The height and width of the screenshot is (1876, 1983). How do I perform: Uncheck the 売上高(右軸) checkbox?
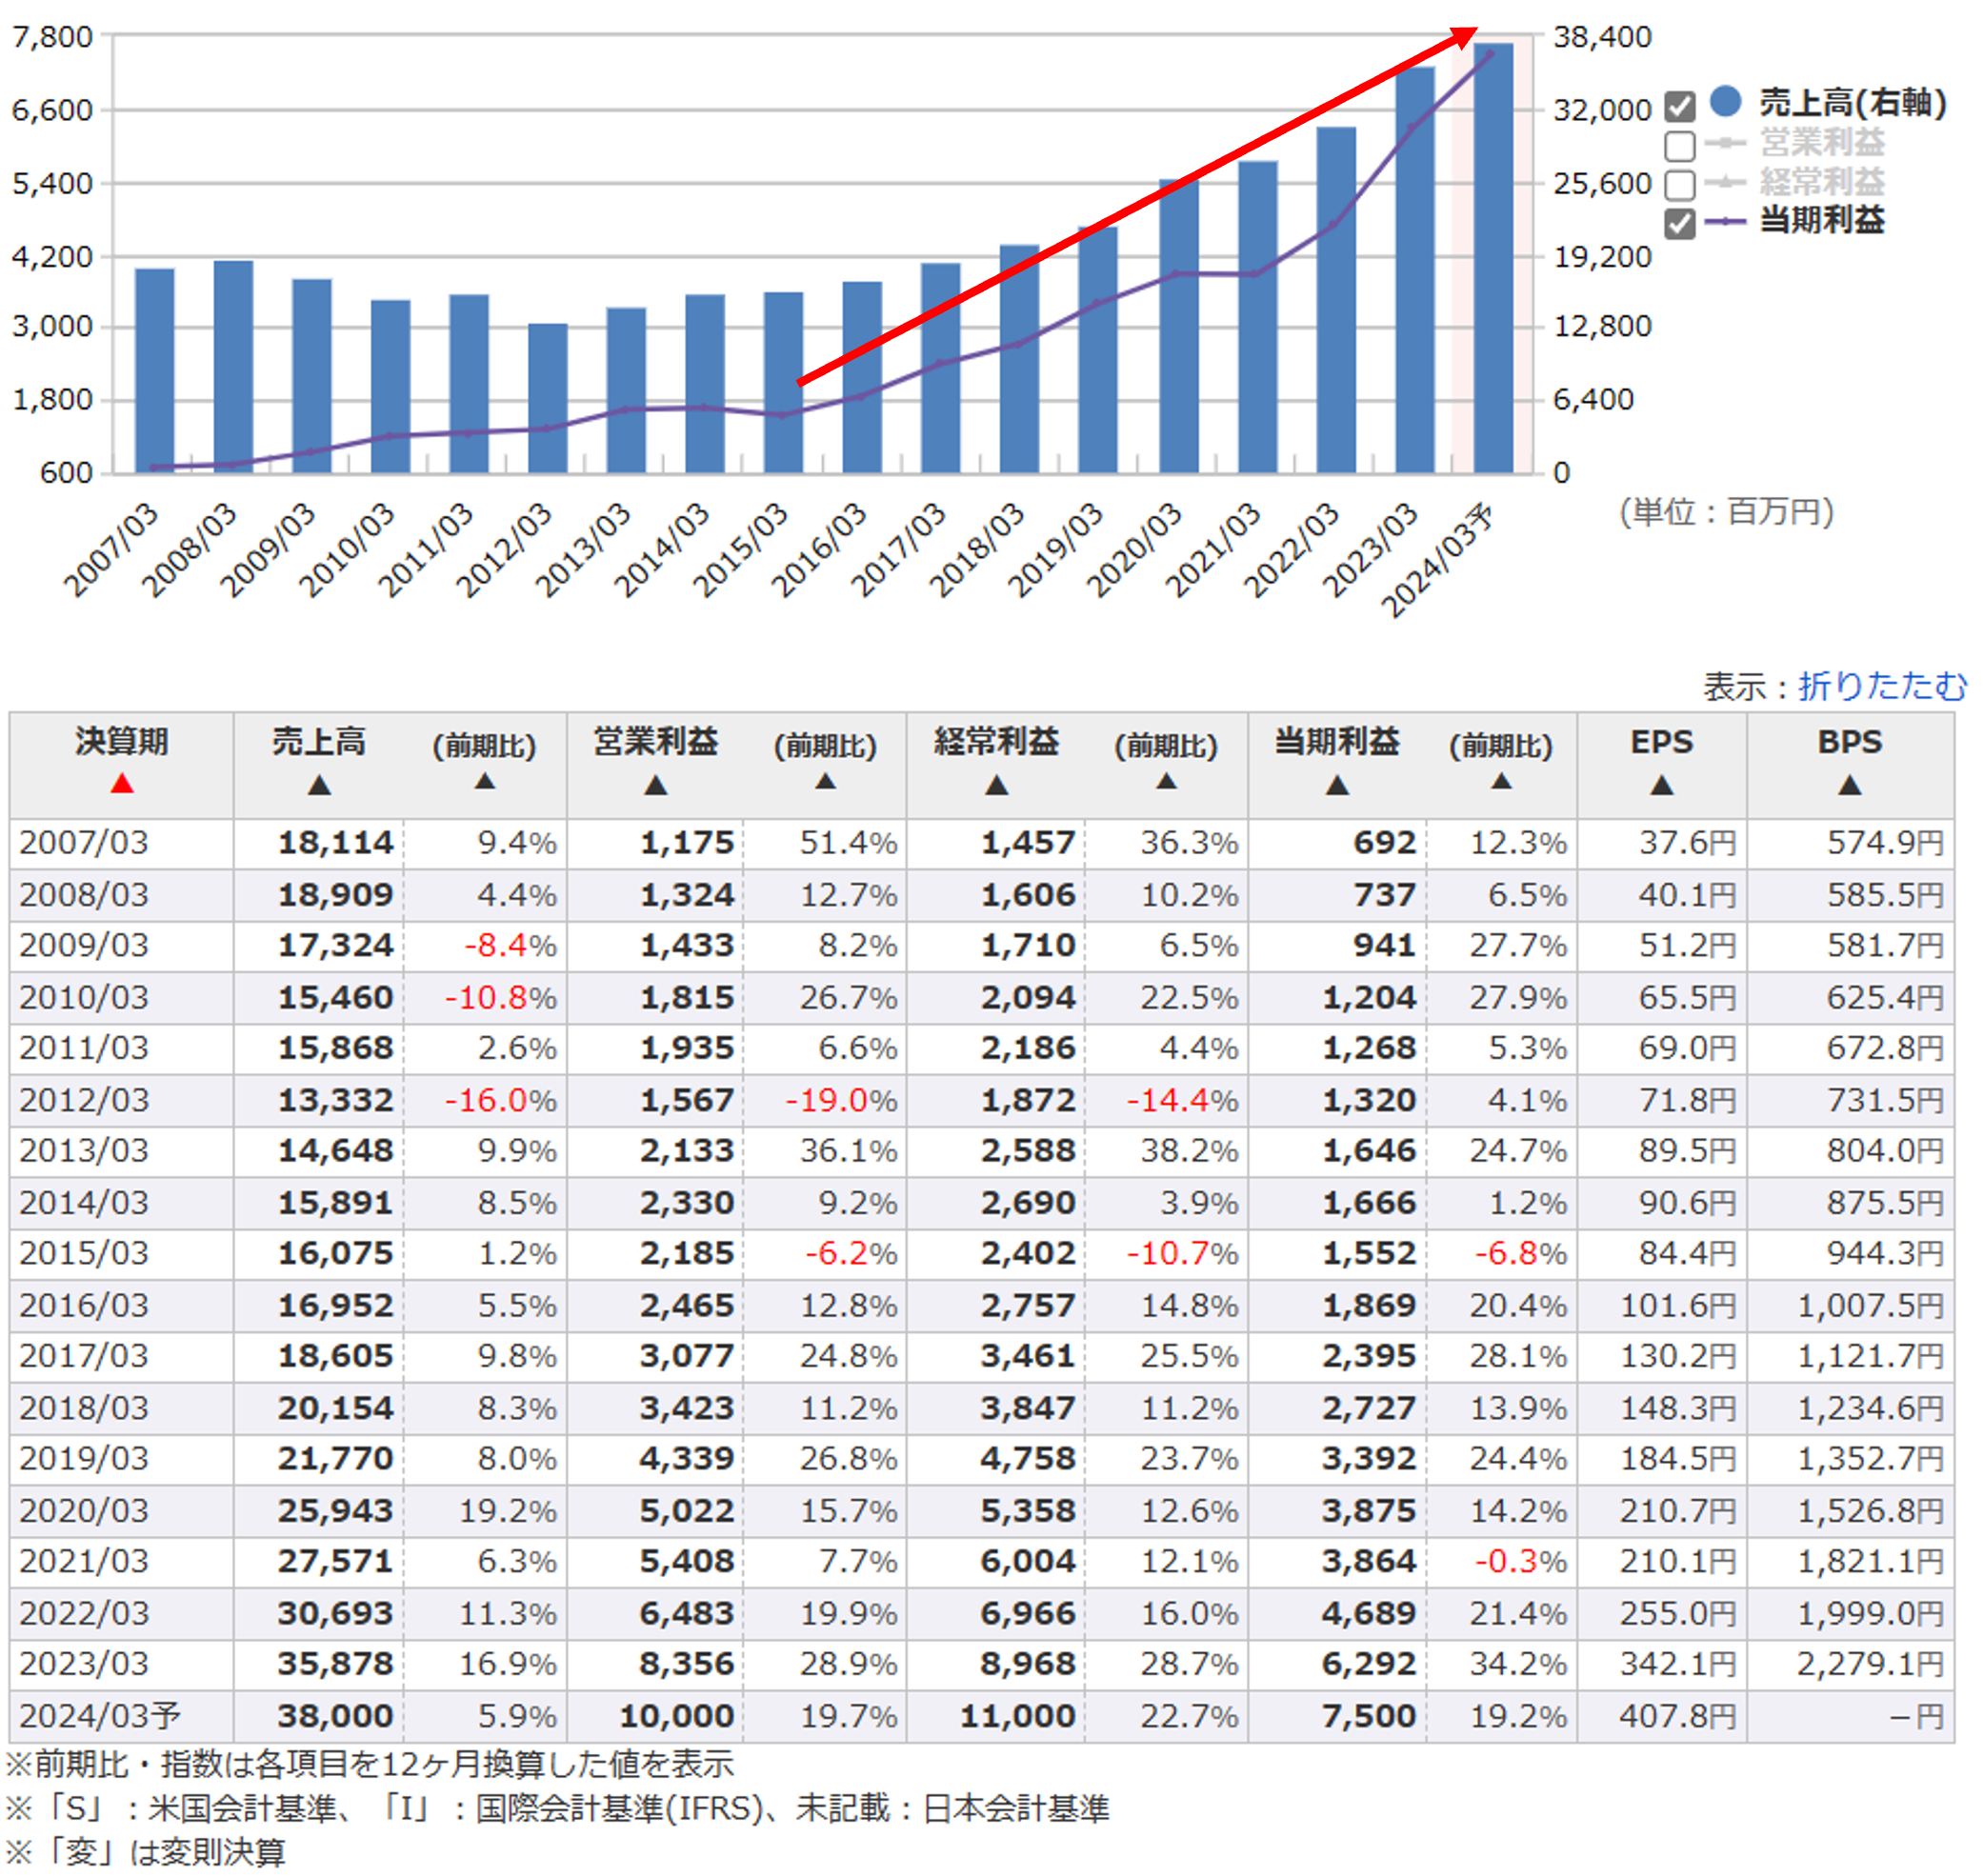1680,105
